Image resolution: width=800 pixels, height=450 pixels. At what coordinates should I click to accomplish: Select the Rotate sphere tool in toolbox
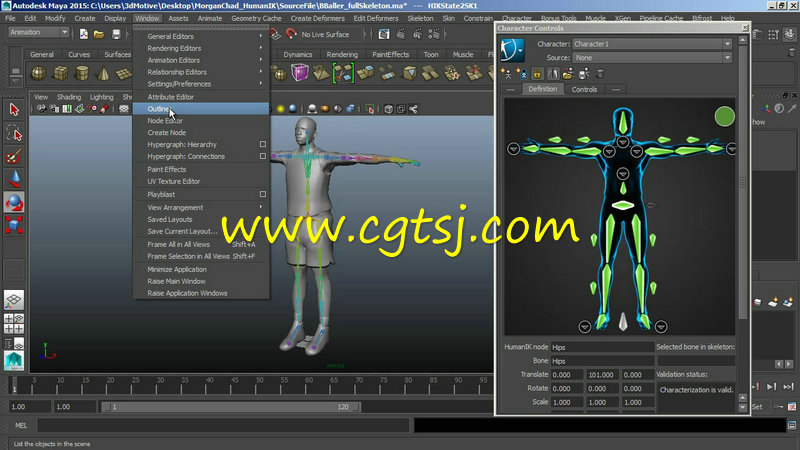14,203
